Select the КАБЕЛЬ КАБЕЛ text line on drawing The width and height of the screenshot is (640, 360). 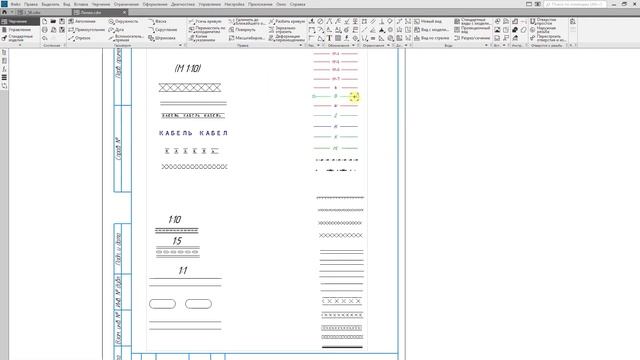(193, 133)
